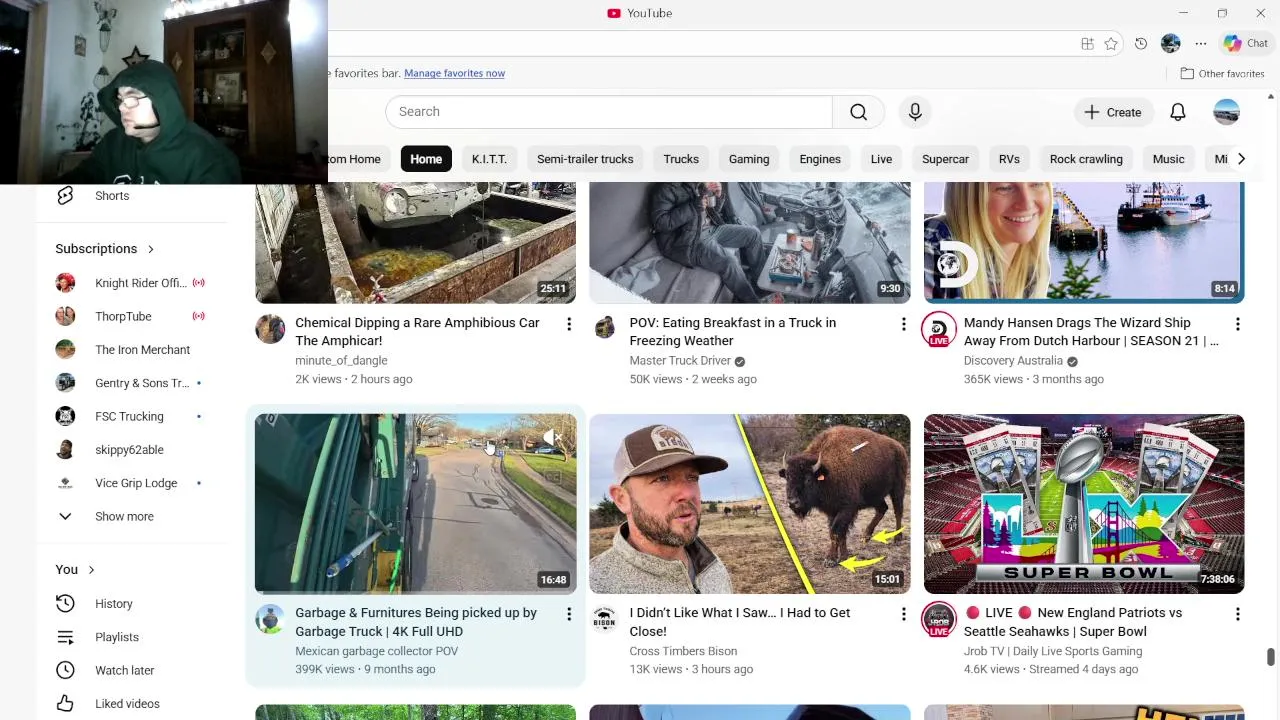1280x720 pixels.
Task: Select the Music chip
Action: (1168, 159)
